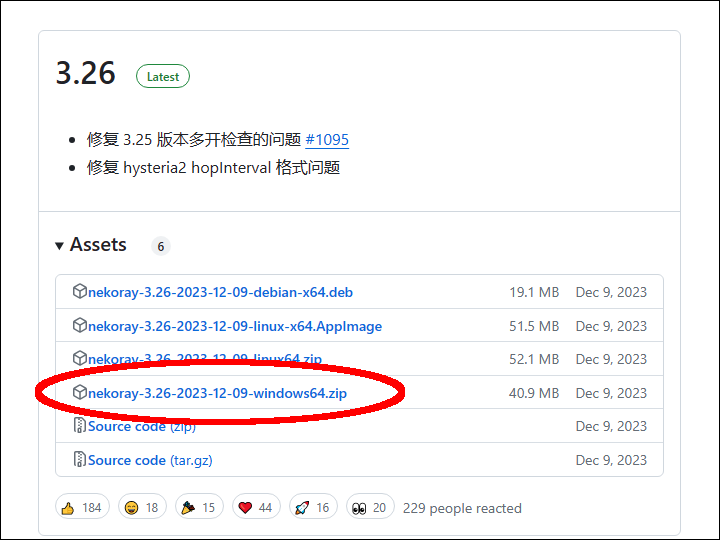Image resolution: width=720 pixels, height=540 pixels.
Task: Click the Assets count badge 6
Action: 161,247
